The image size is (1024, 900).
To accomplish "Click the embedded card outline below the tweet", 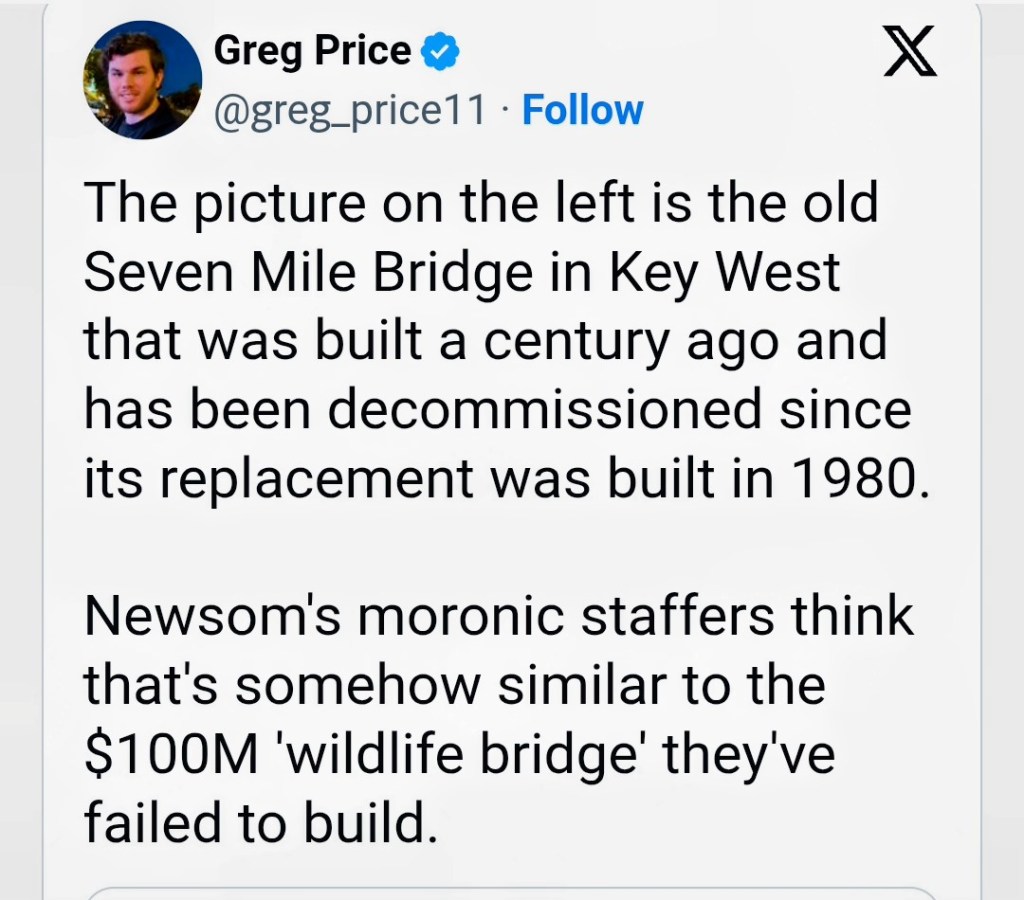I will tap(512, 890).
